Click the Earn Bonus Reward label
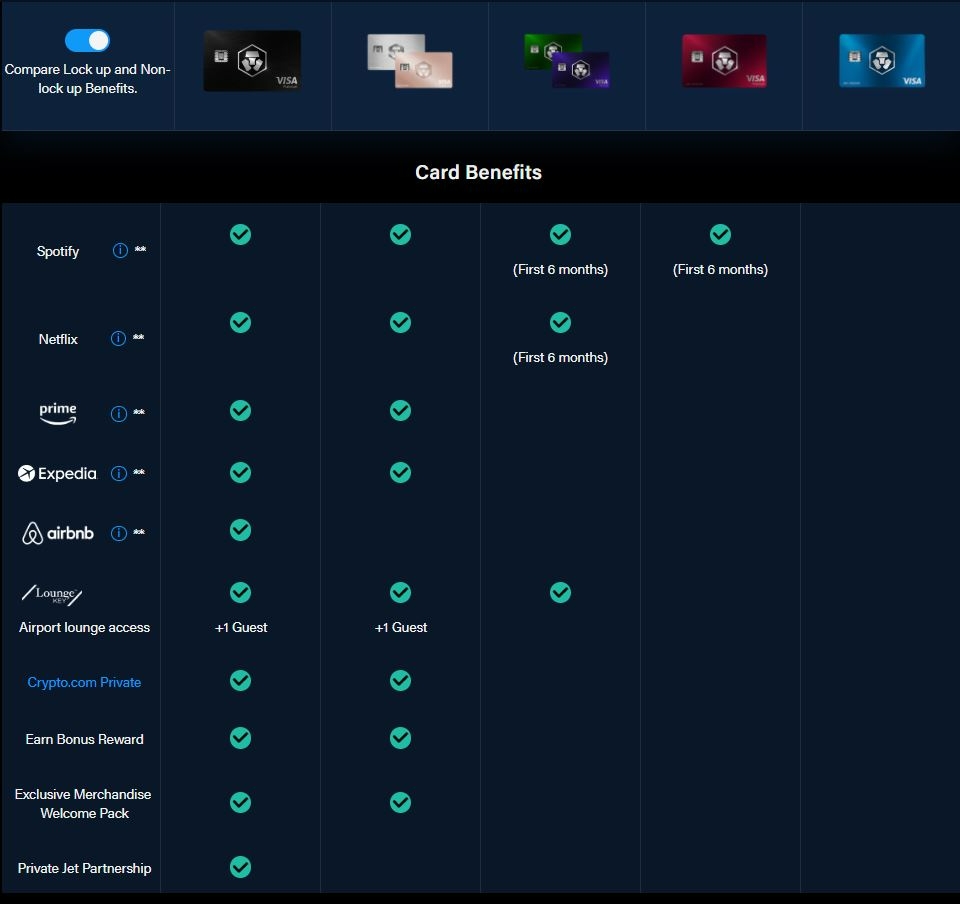Screen dimensions: 960x904 coord(84,739)
